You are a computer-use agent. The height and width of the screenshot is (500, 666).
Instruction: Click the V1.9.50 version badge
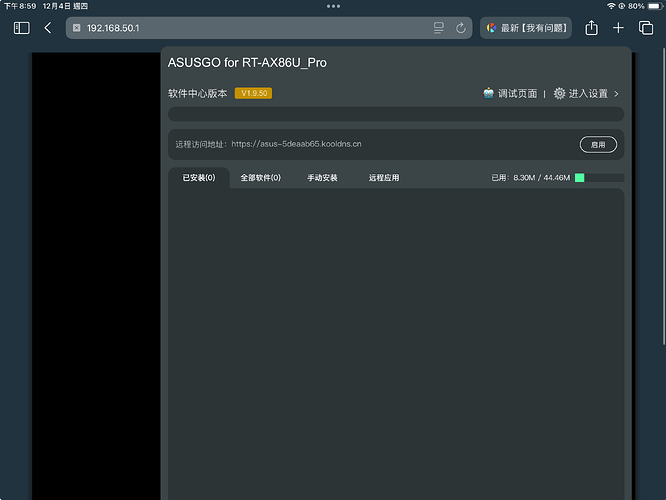click(x=253, y=93)
